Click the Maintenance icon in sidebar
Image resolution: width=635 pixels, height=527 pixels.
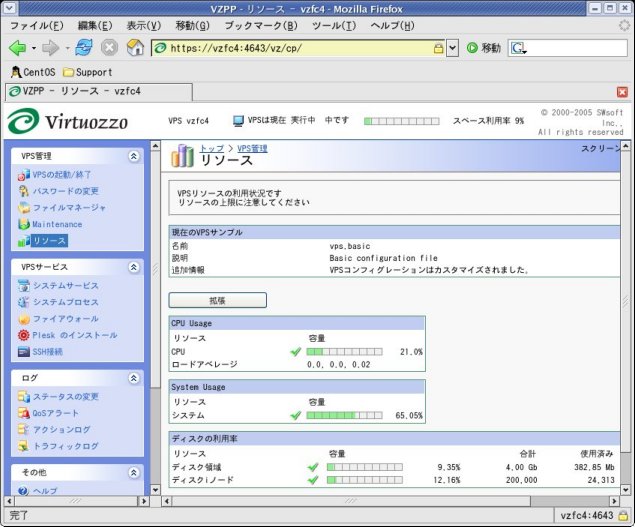[x=24, y=224]
